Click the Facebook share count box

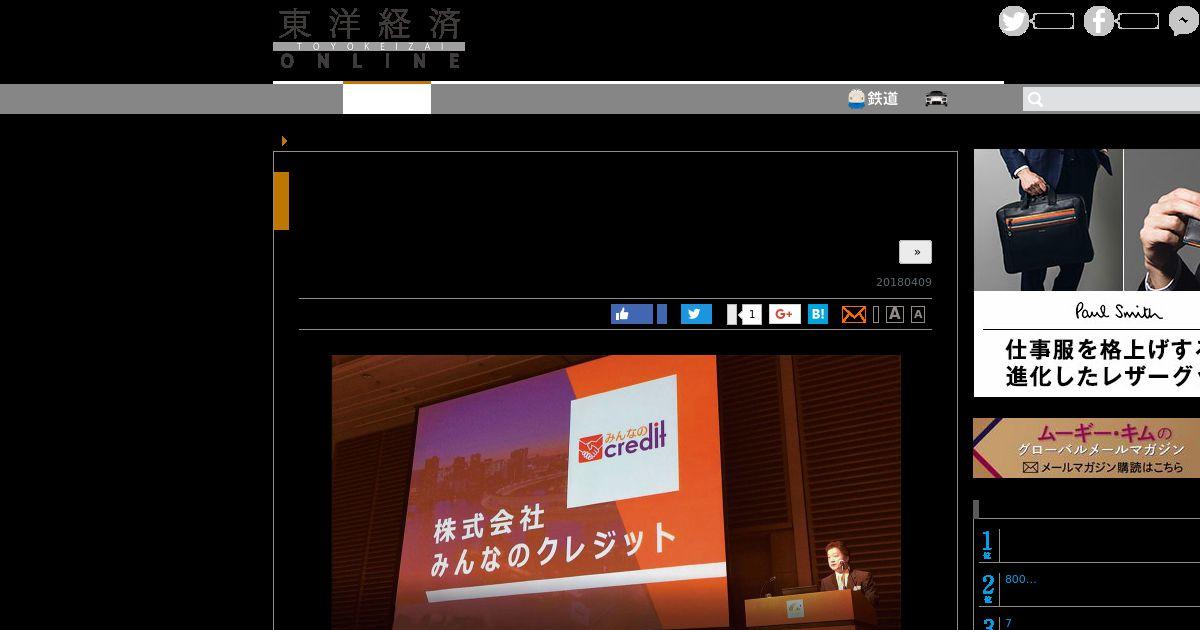tap(661, 314)
